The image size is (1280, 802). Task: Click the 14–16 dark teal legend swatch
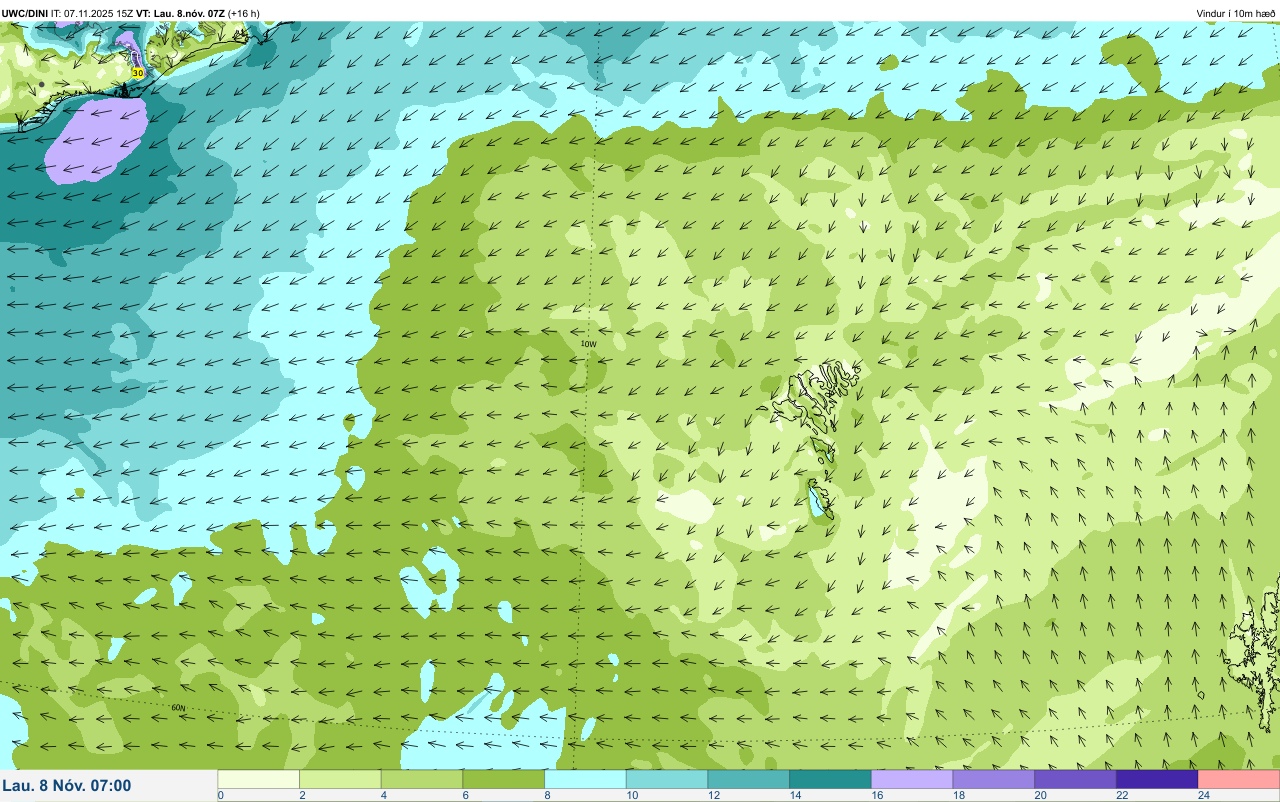coord(831,779)
